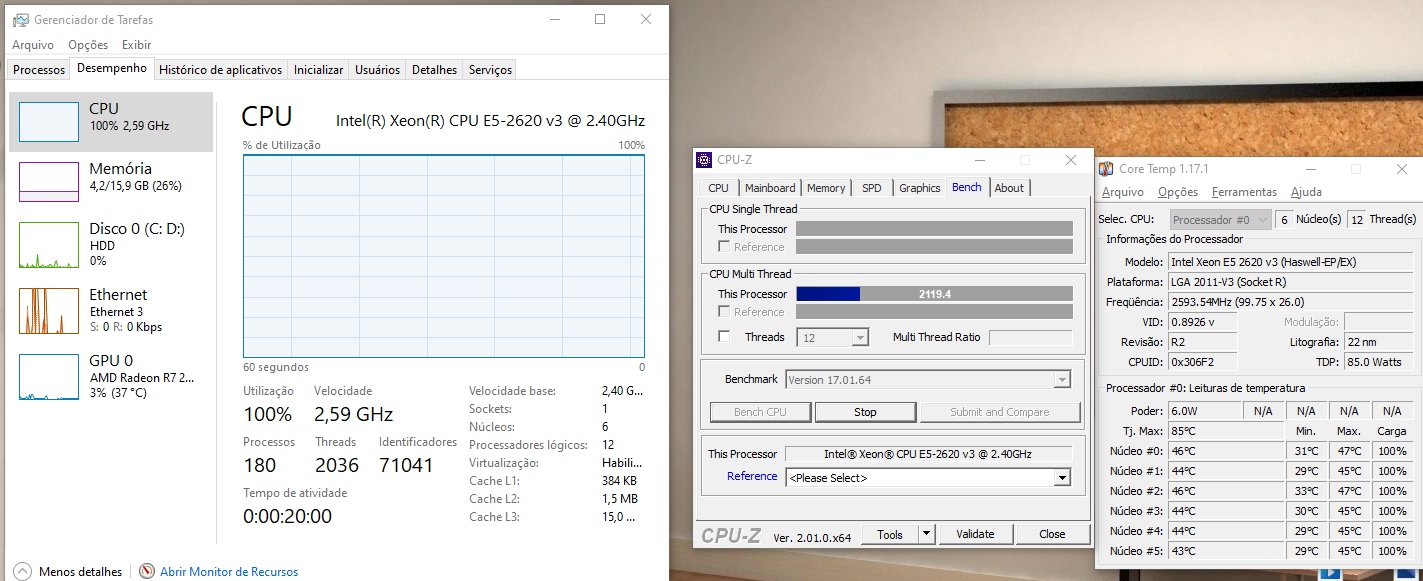Image resolution: width=1423 pixels, height=581 pixels.
Task: Click the Poder 6.0W value
Action: [1204, 411]
